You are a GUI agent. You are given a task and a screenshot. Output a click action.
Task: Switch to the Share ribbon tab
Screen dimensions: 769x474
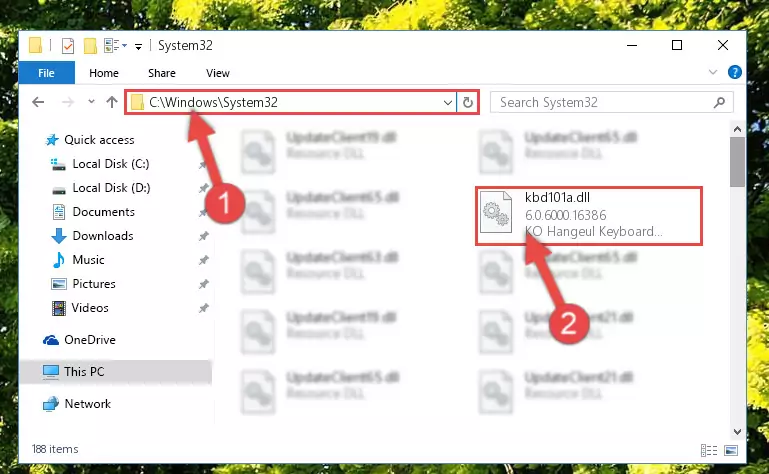pyautogui.click(x=162, y=73)
